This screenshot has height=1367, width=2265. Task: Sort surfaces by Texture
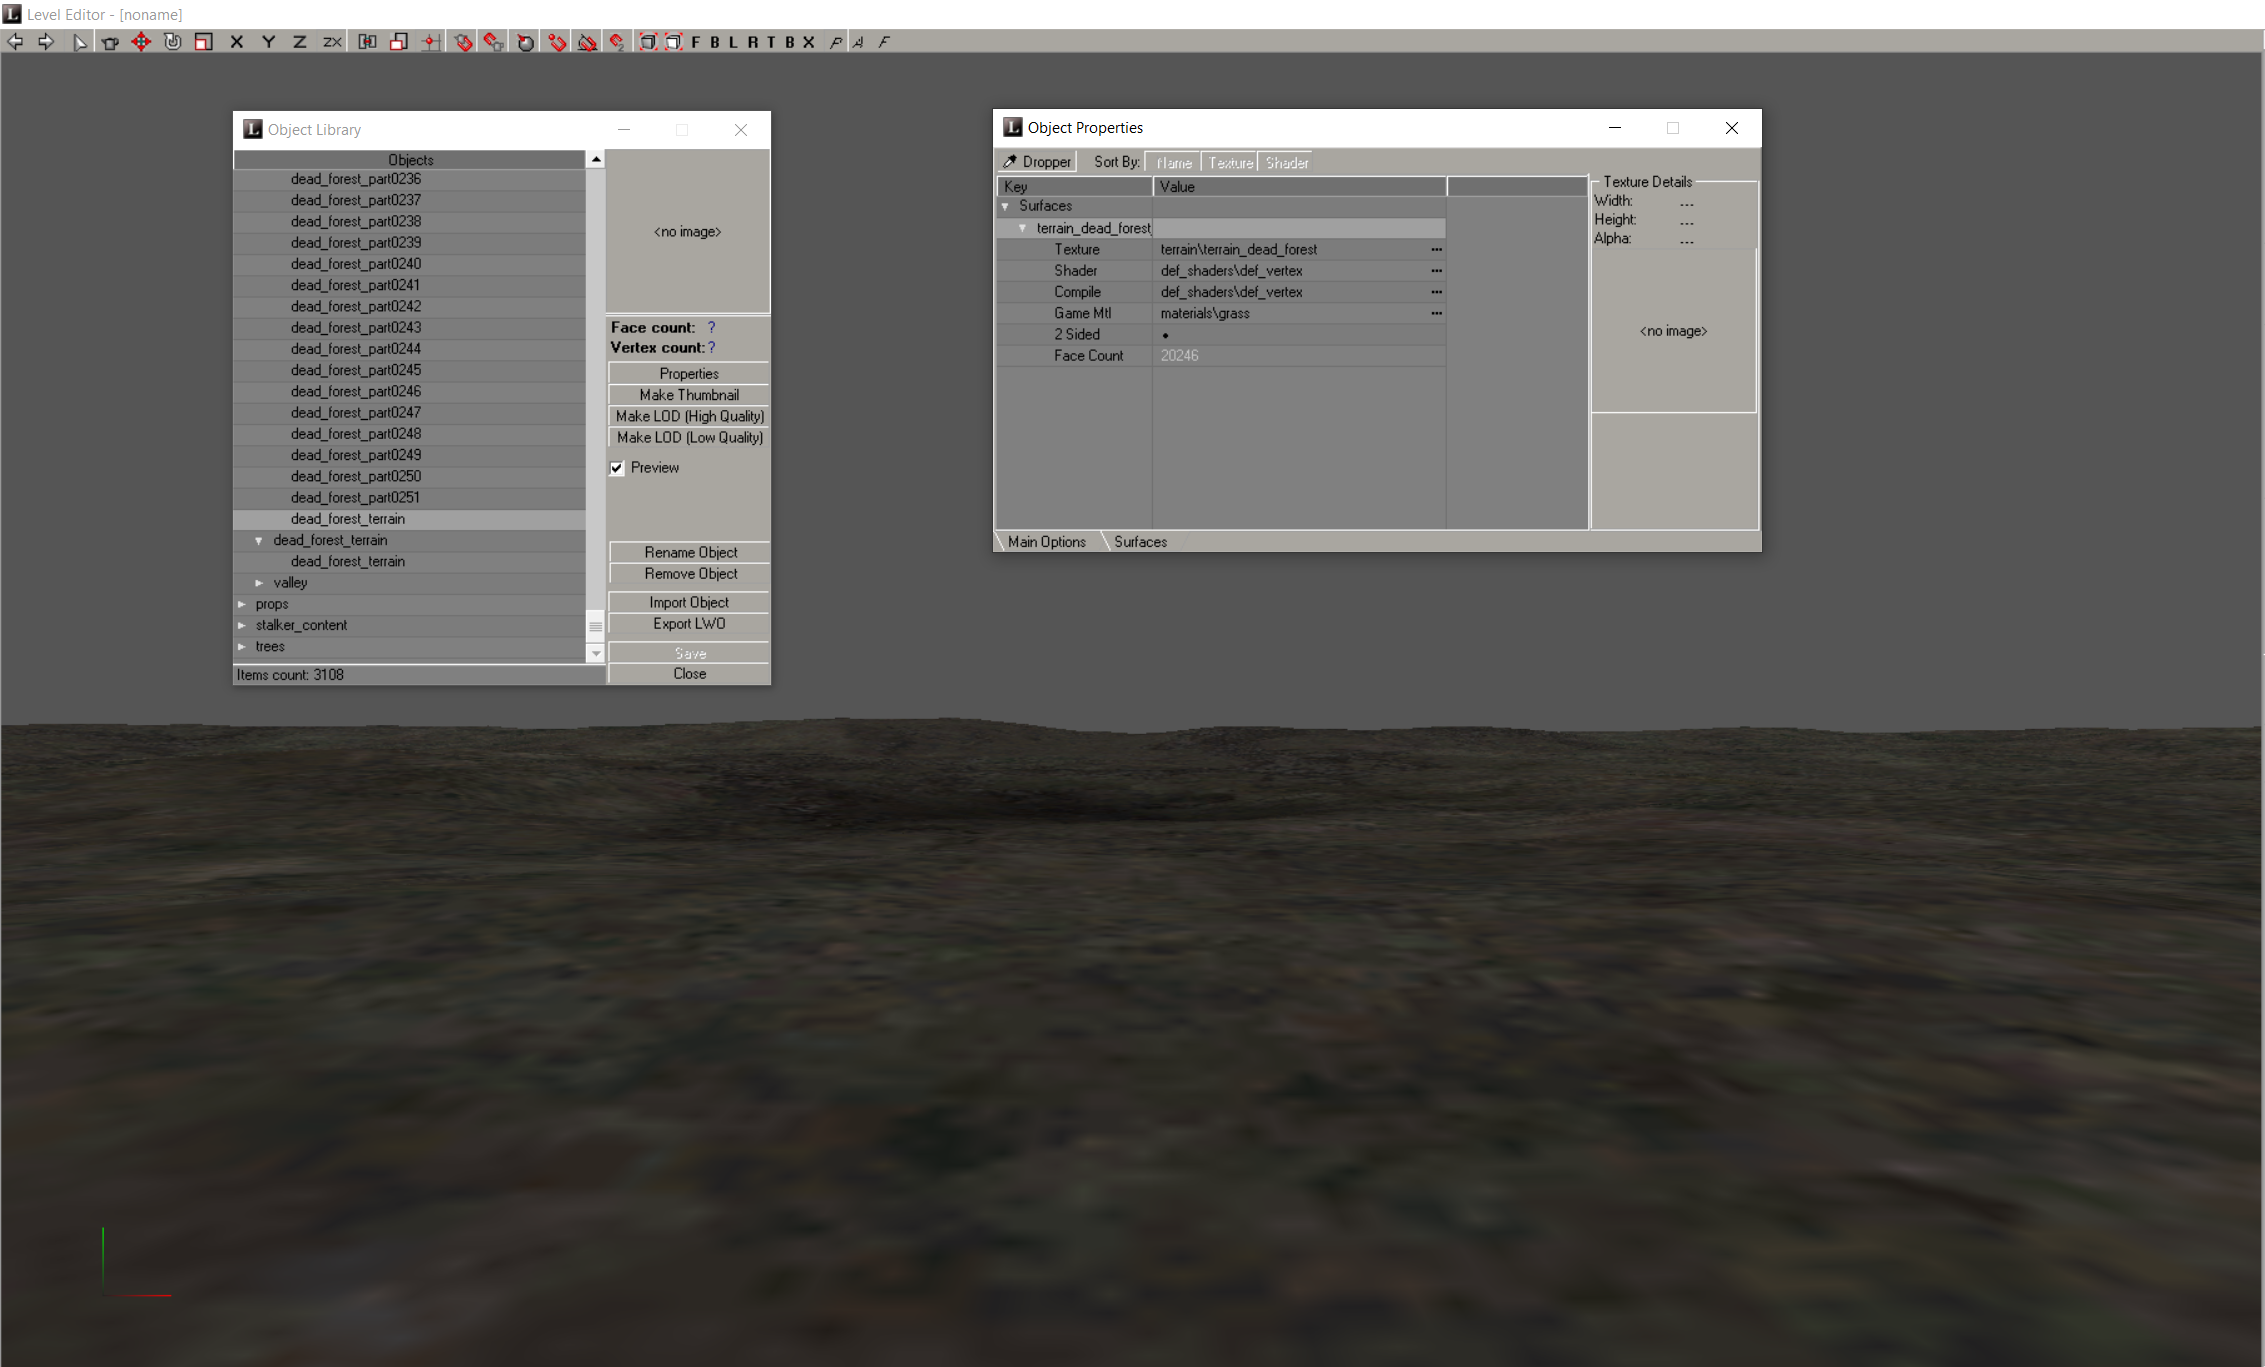point(1230,163)
